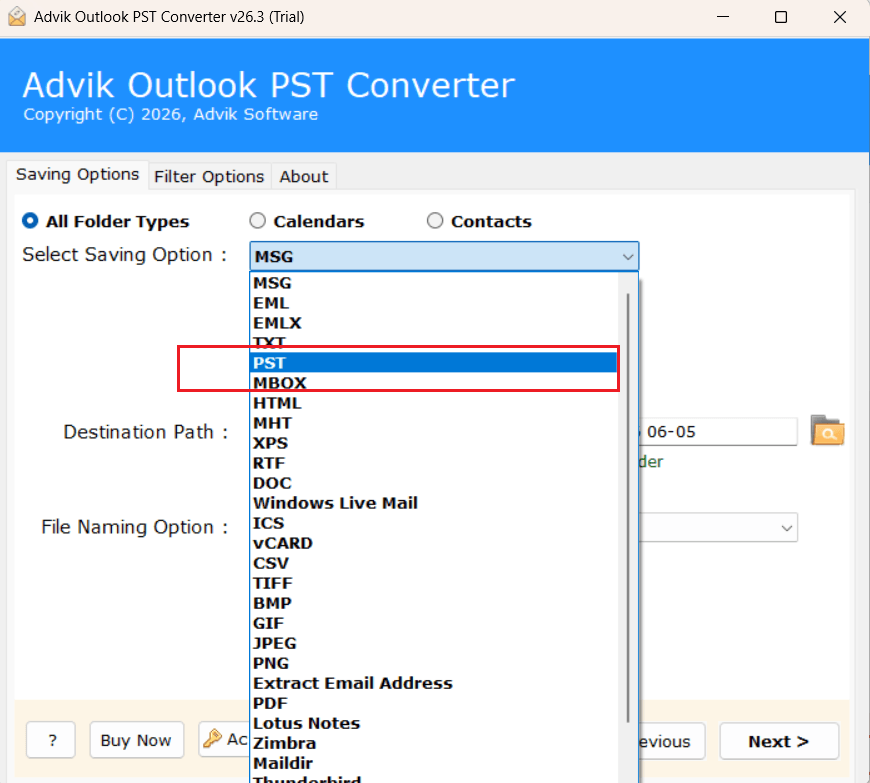Viewport: 870px width, 783px height.
Task: Choose TIFF as saving option
Action: coord(434,583)
